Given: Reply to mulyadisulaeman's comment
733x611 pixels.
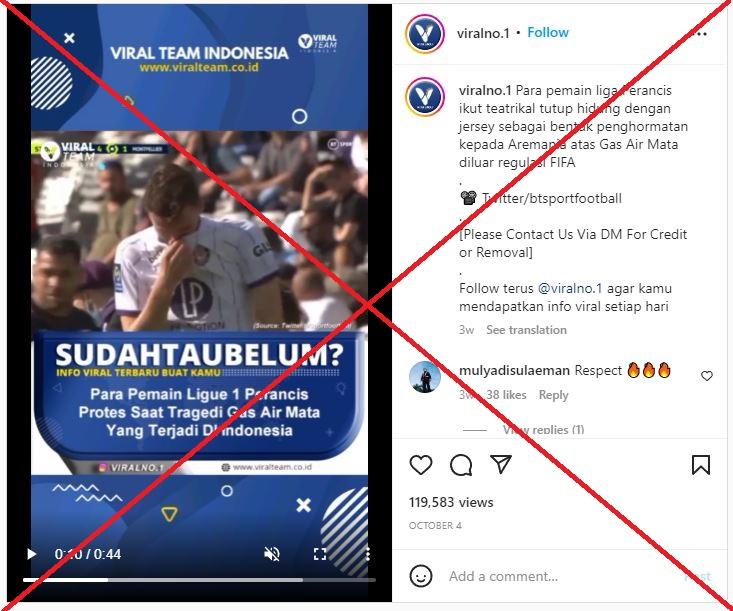Looking at the screenshot, I should tap(553, 395).
